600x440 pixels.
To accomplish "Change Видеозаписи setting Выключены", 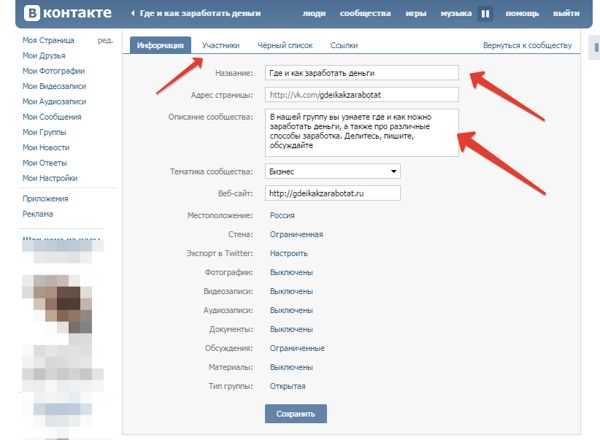I will click(x=292, y=291).
